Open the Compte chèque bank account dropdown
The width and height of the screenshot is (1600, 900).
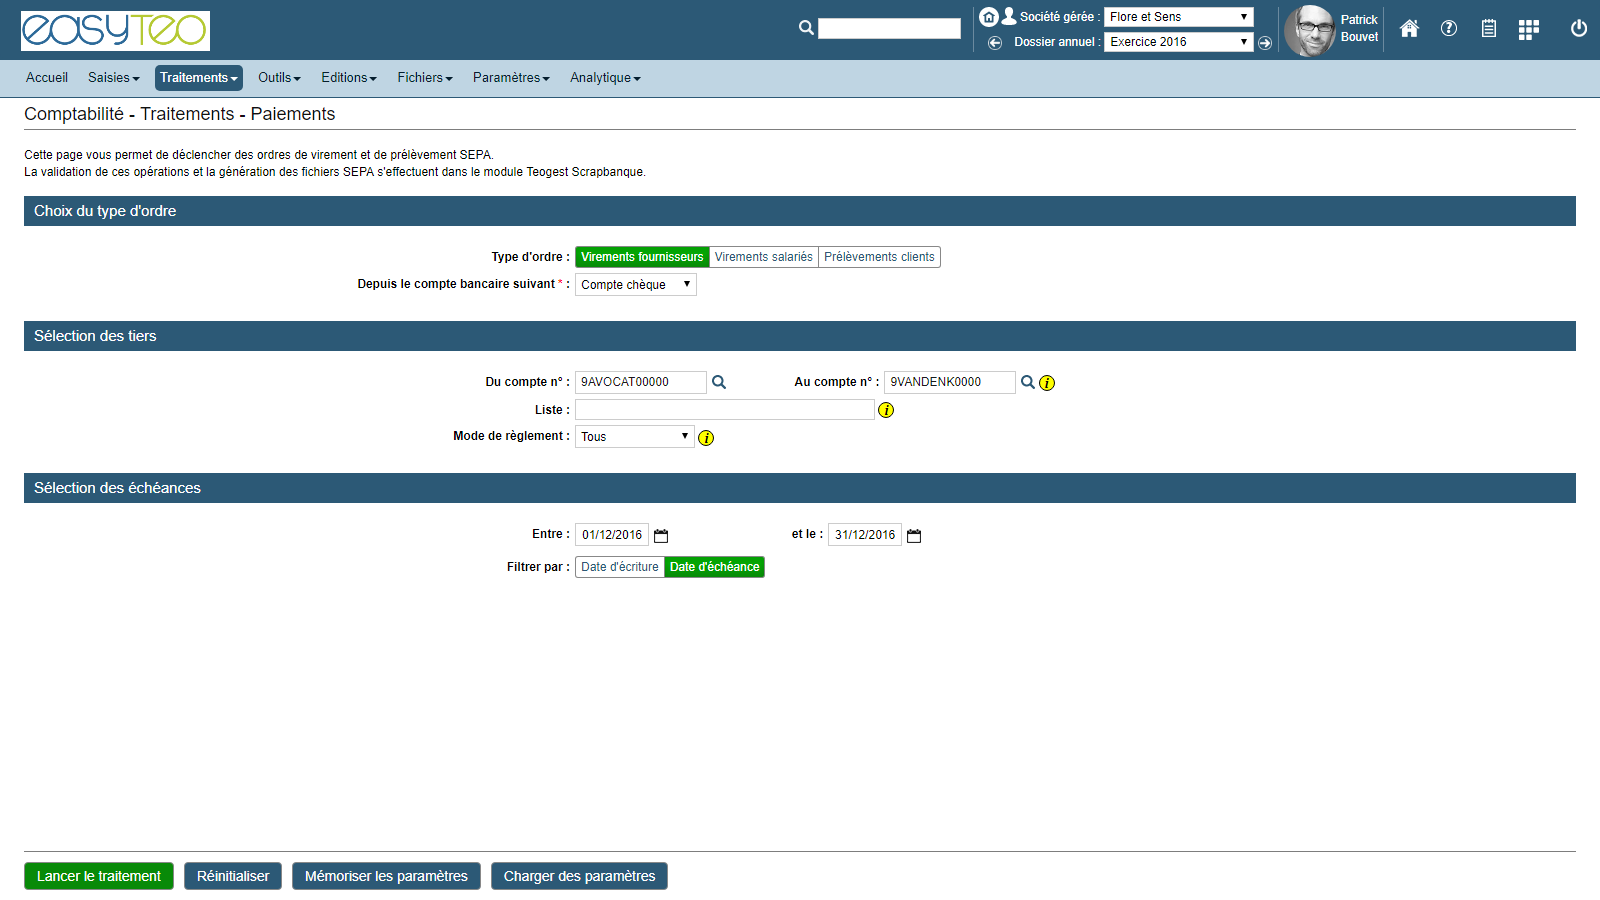(635, 285)
